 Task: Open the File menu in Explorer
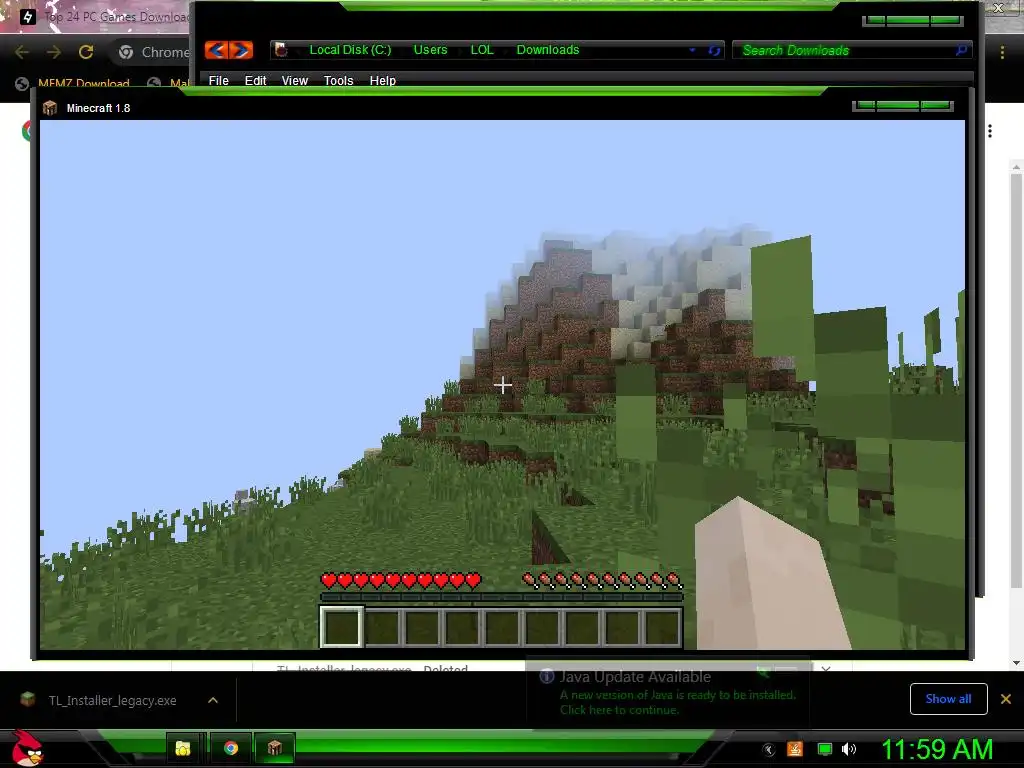[x=218, y=80]
